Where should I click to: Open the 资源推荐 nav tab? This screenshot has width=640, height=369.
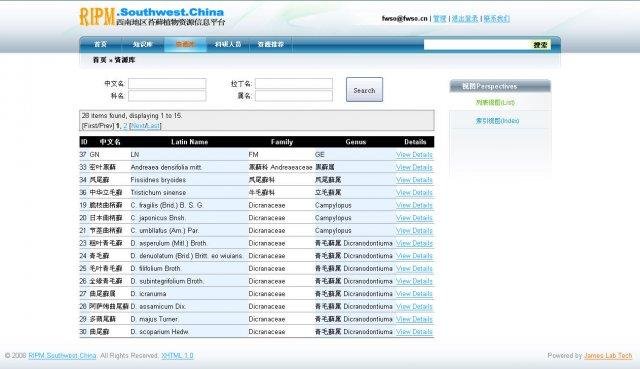coord(271,44)
